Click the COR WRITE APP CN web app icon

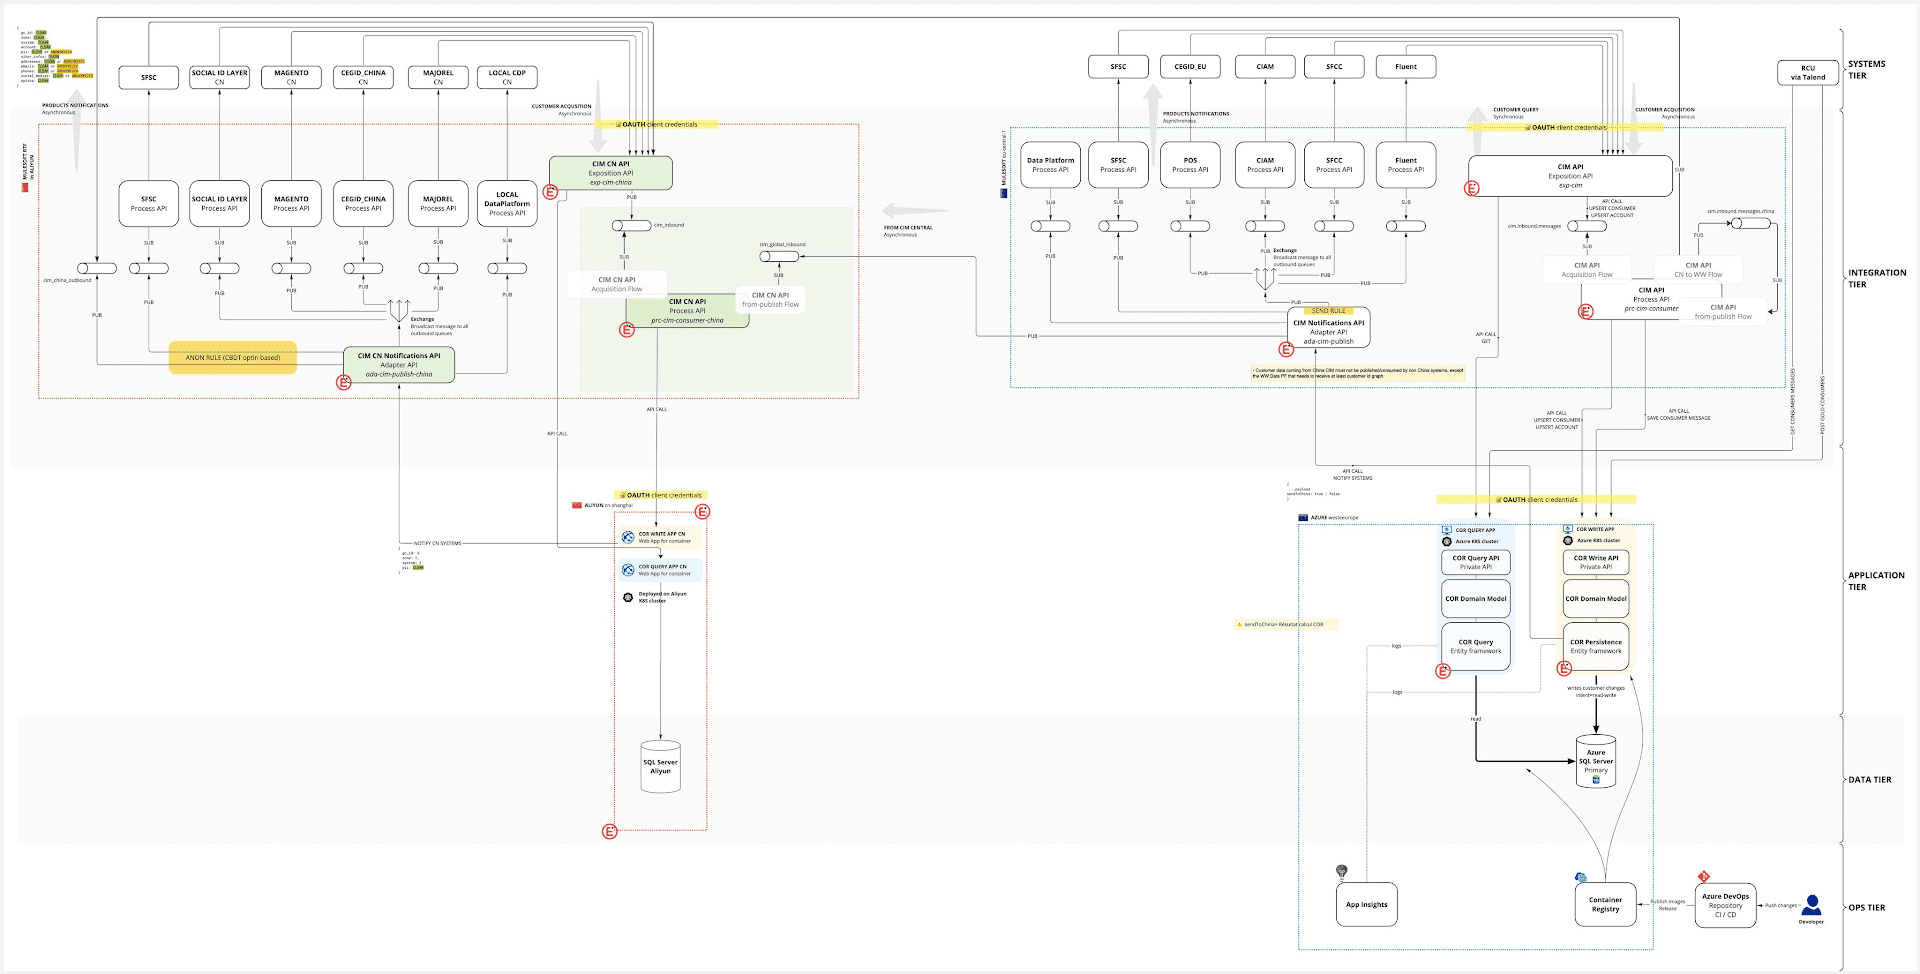tap(628, 537)
